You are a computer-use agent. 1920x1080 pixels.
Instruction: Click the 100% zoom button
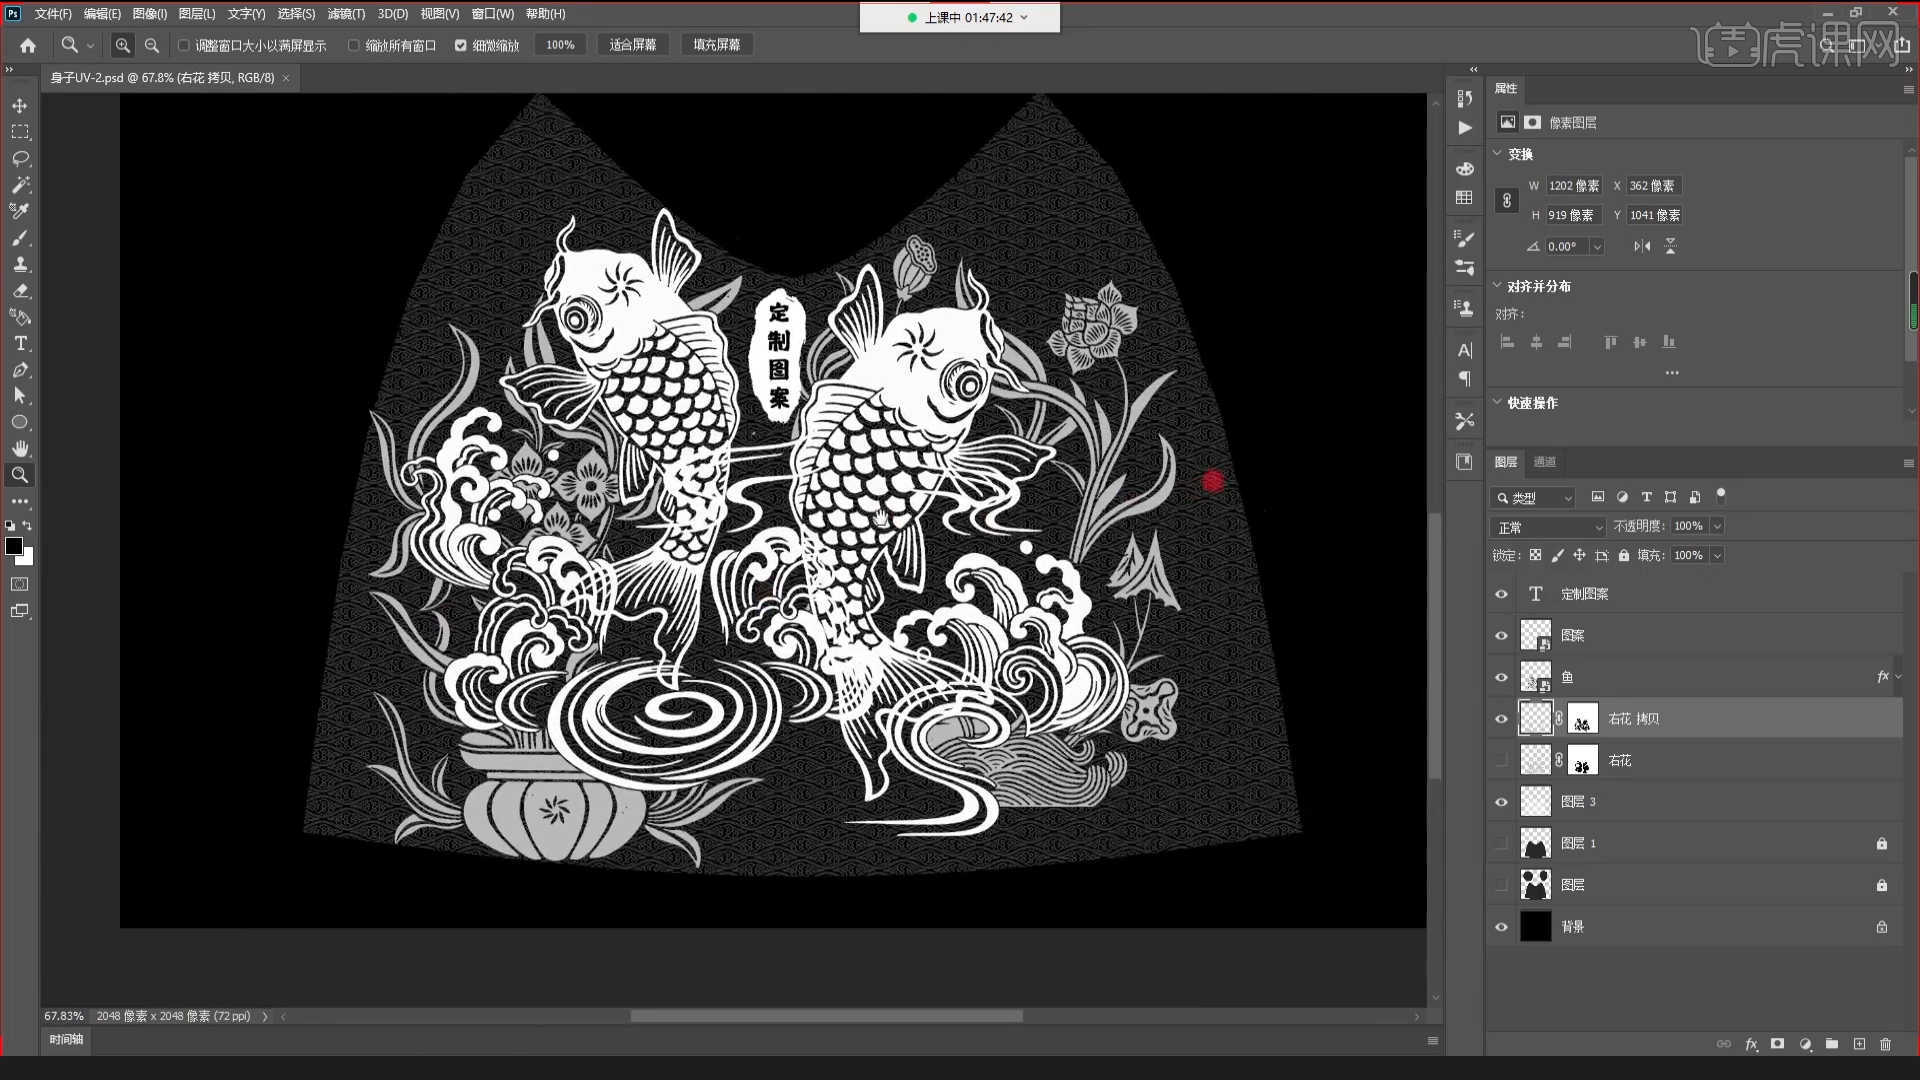(x=560, y=45)
